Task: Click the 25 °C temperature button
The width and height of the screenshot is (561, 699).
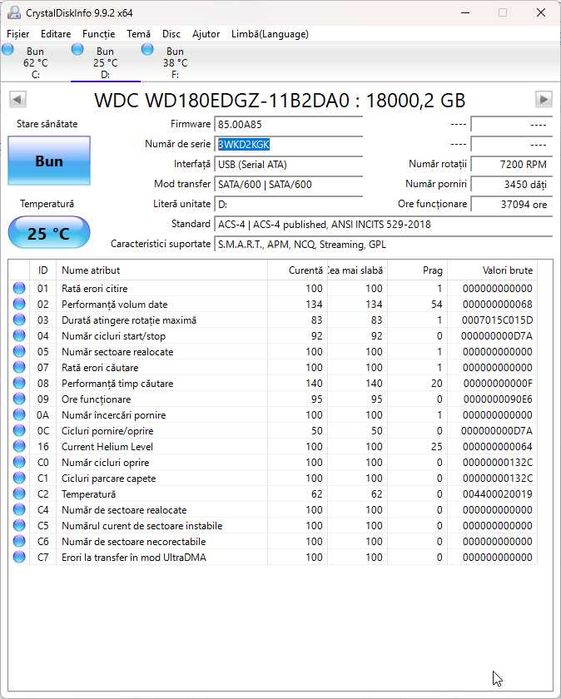Action: point(49,233)
